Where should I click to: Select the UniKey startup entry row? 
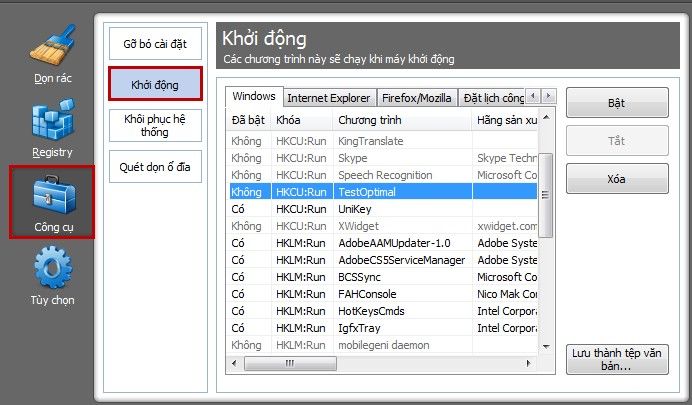383,209
